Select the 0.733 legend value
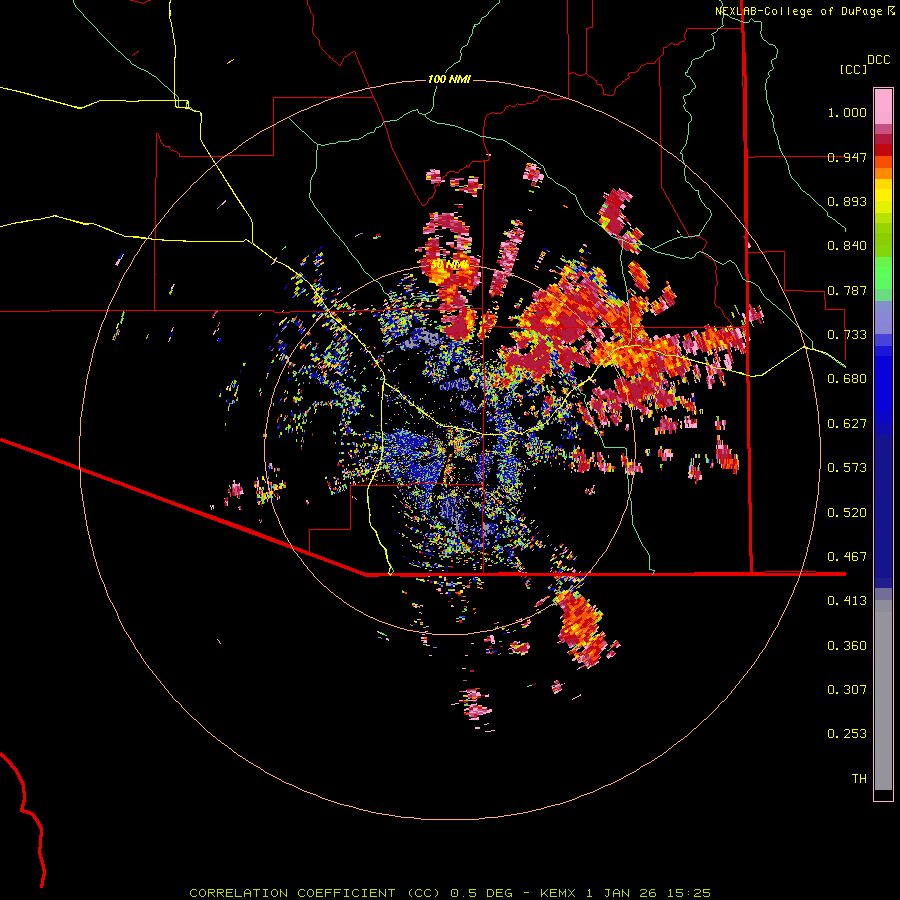900x900 pixels. point(847,335)
